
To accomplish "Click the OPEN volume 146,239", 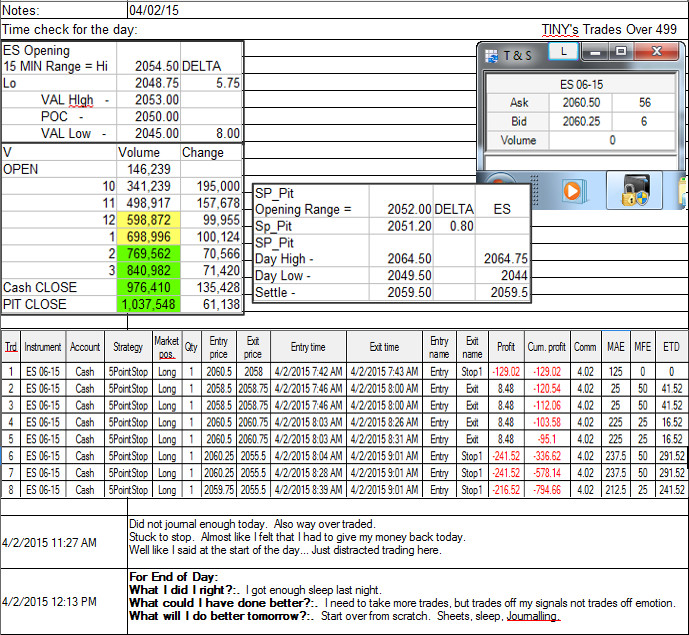I will (x=149, y=169).
